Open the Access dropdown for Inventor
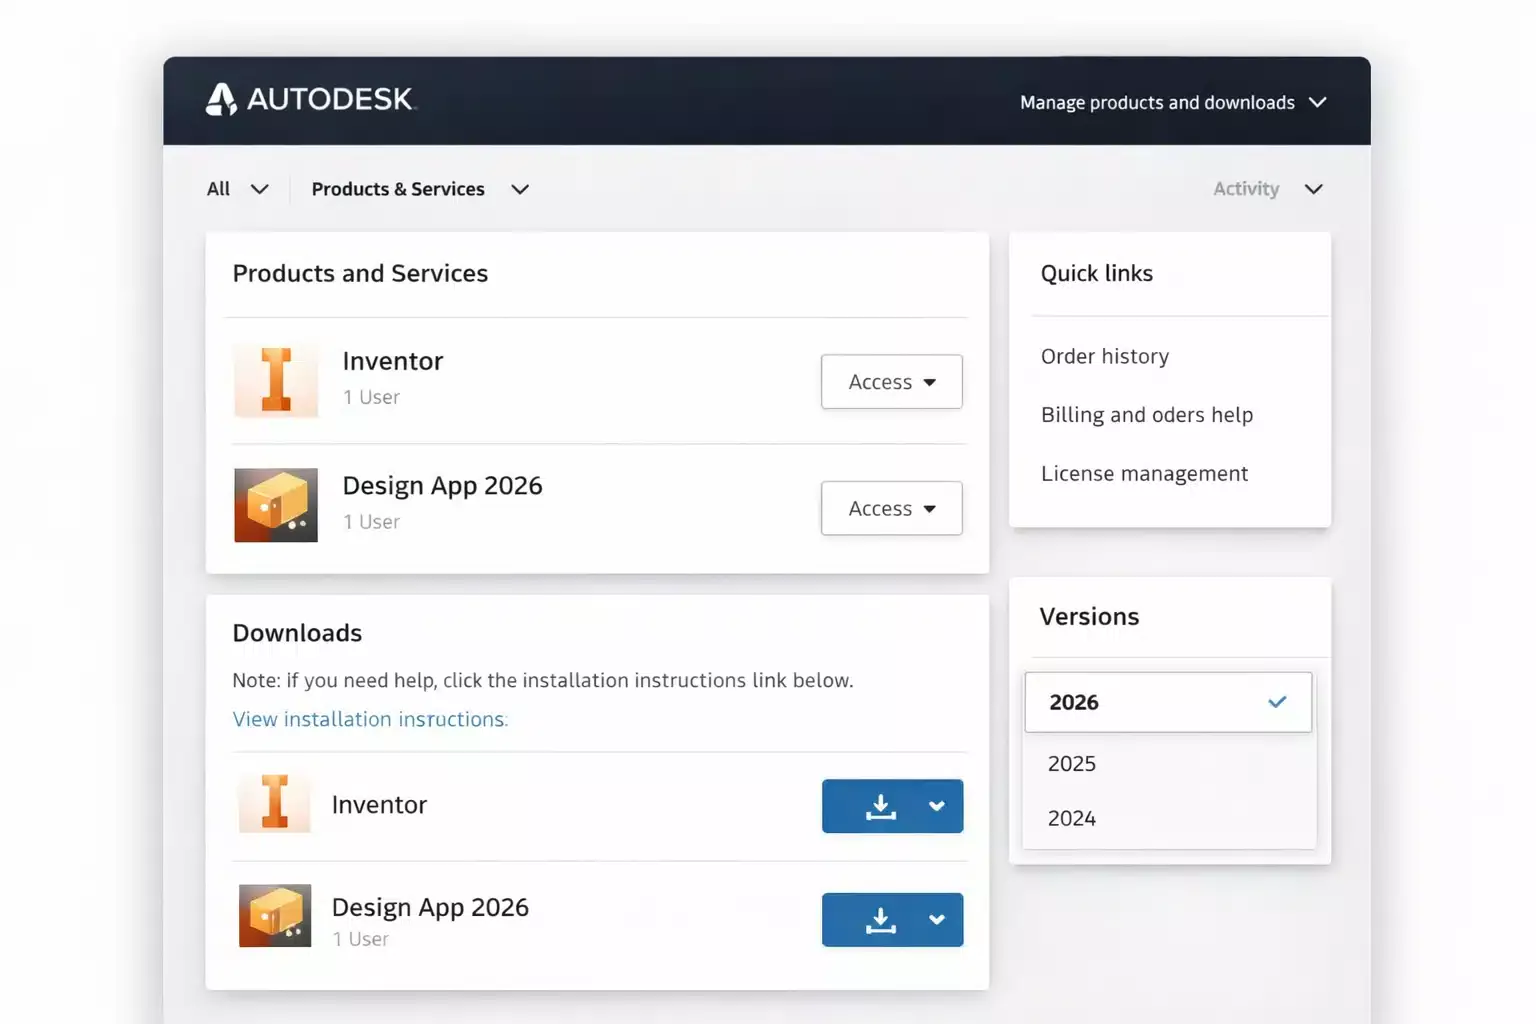The image size is (1536, 1024). [x=891, y=381]
